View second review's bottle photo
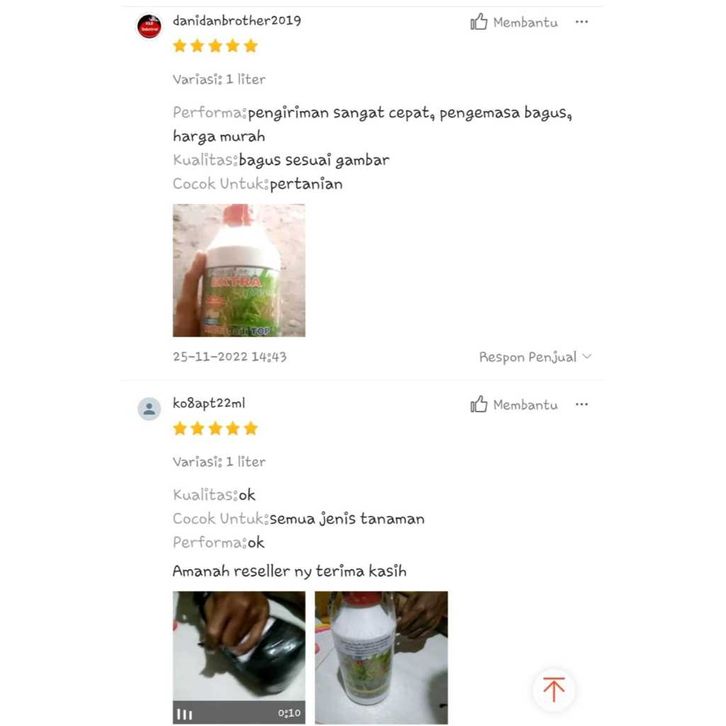This screenshot has width=726, height=726. [x=382, y=657]
